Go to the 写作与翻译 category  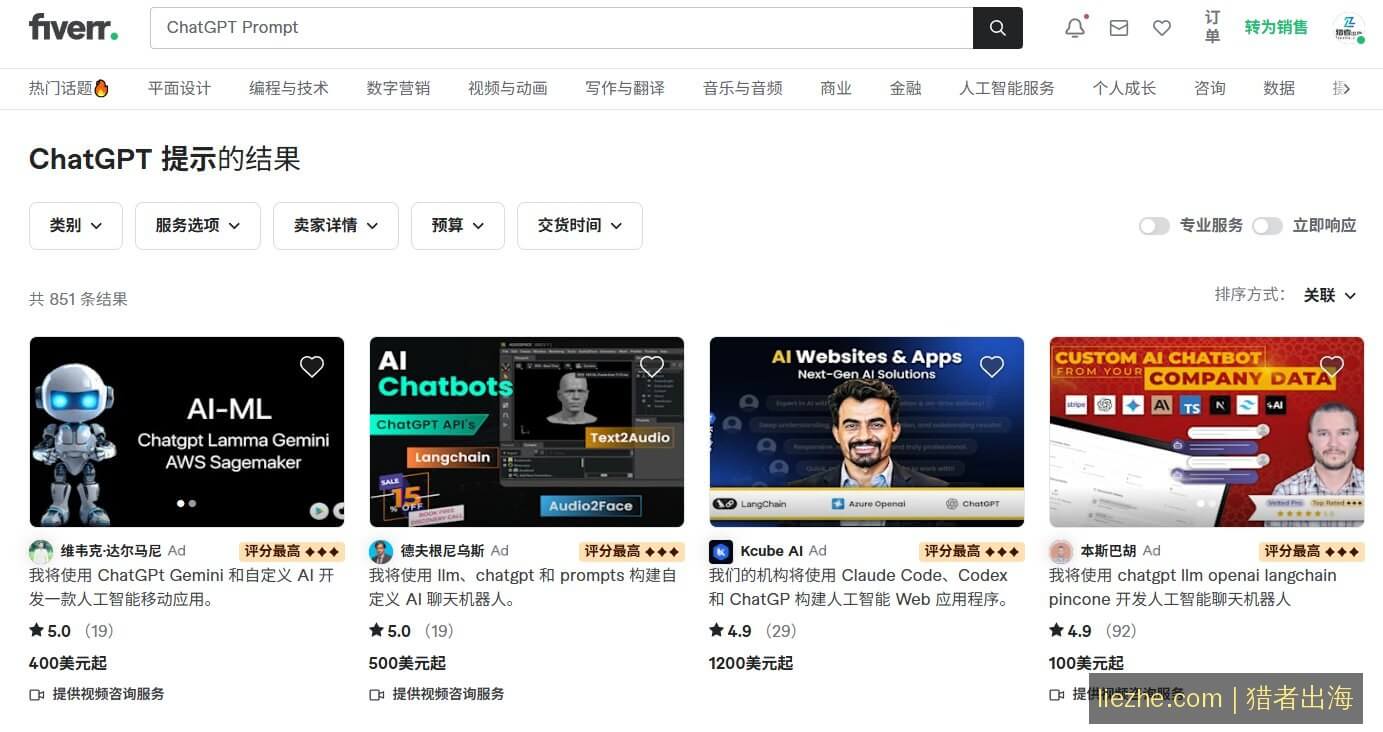(x=625, y=88)
